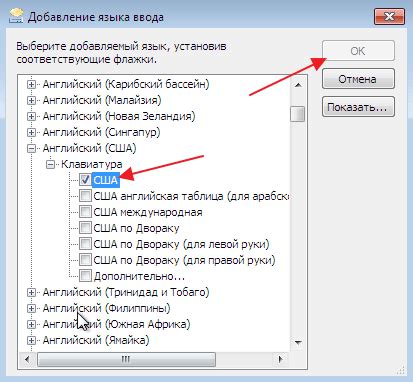This screenshot has height=382, width=413.
Task: Expand Английский (Сингапур) node
Action: [x=31, y=132]
